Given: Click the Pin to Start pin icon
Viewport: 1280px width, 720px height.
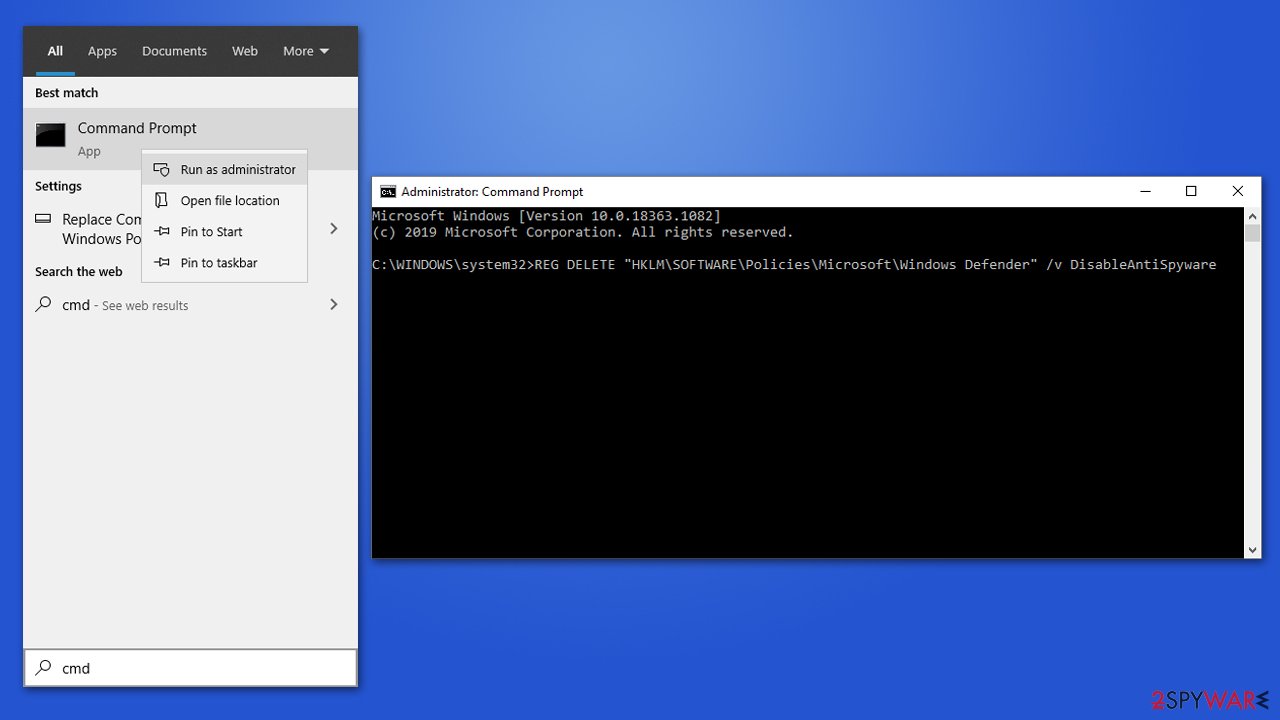Looking at the screenshot, I should [161, 231].
